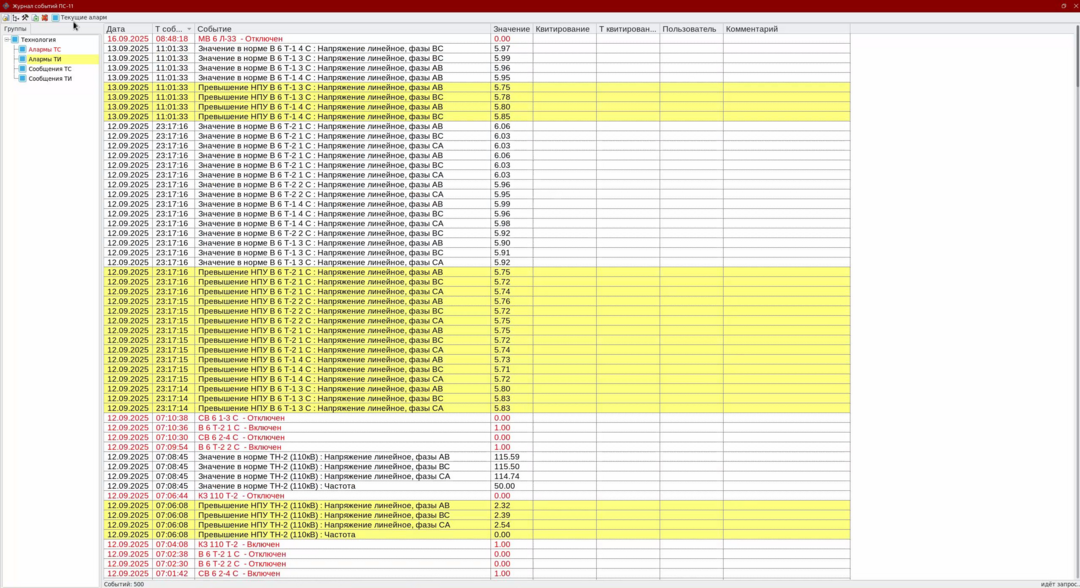The height and width of the screenshot is (588, 1080).
Task: Select Алармы ТС in the tree
Action: point(44,49)
